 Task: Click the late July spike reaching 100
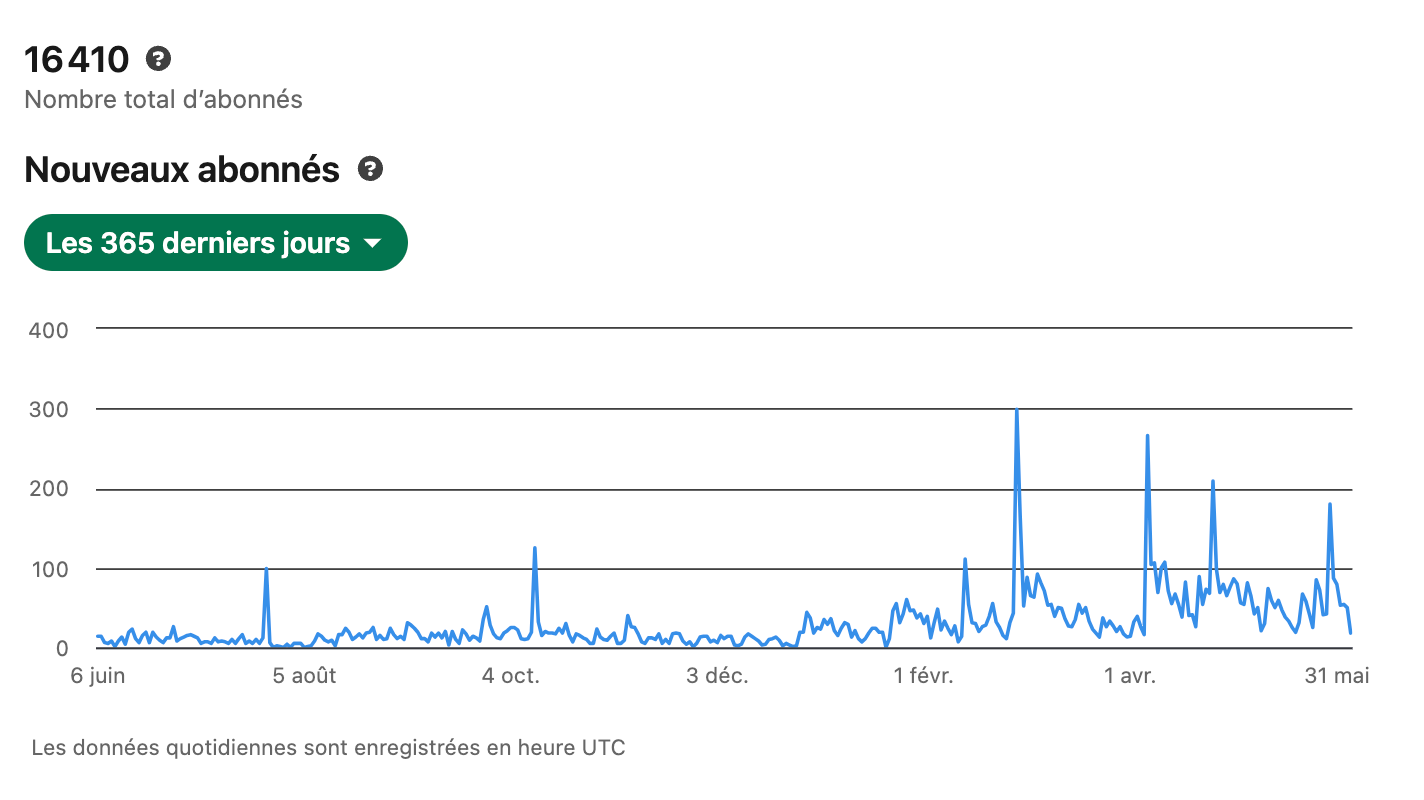tap(266, 569)
